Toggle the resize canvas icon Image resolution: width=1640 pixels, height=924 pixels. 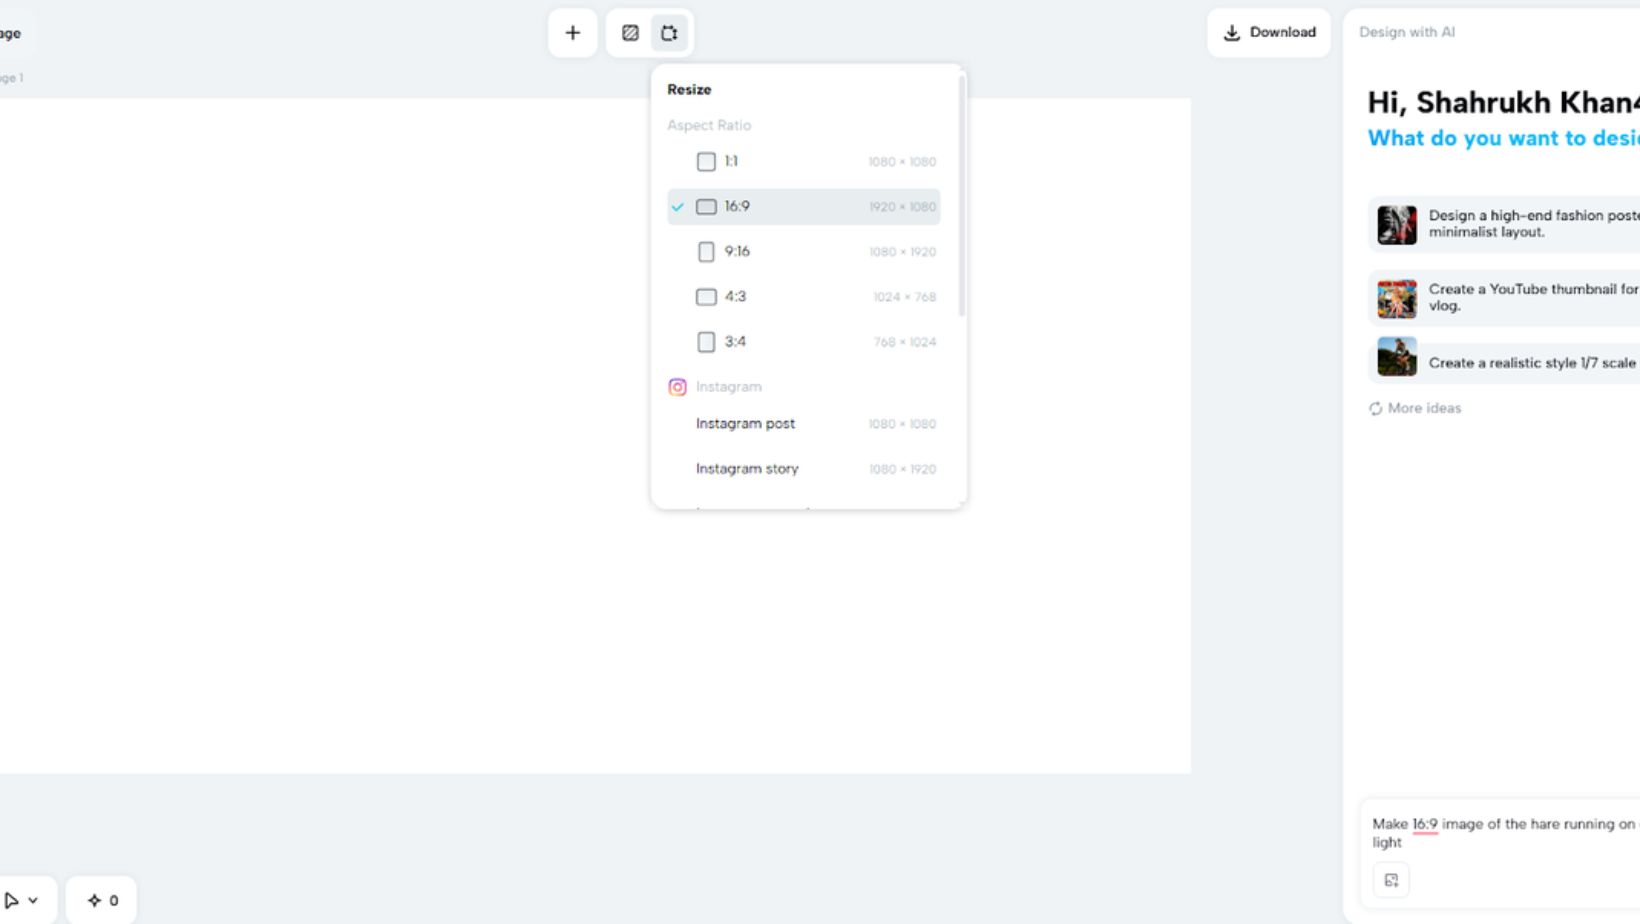tap(669, 33)
